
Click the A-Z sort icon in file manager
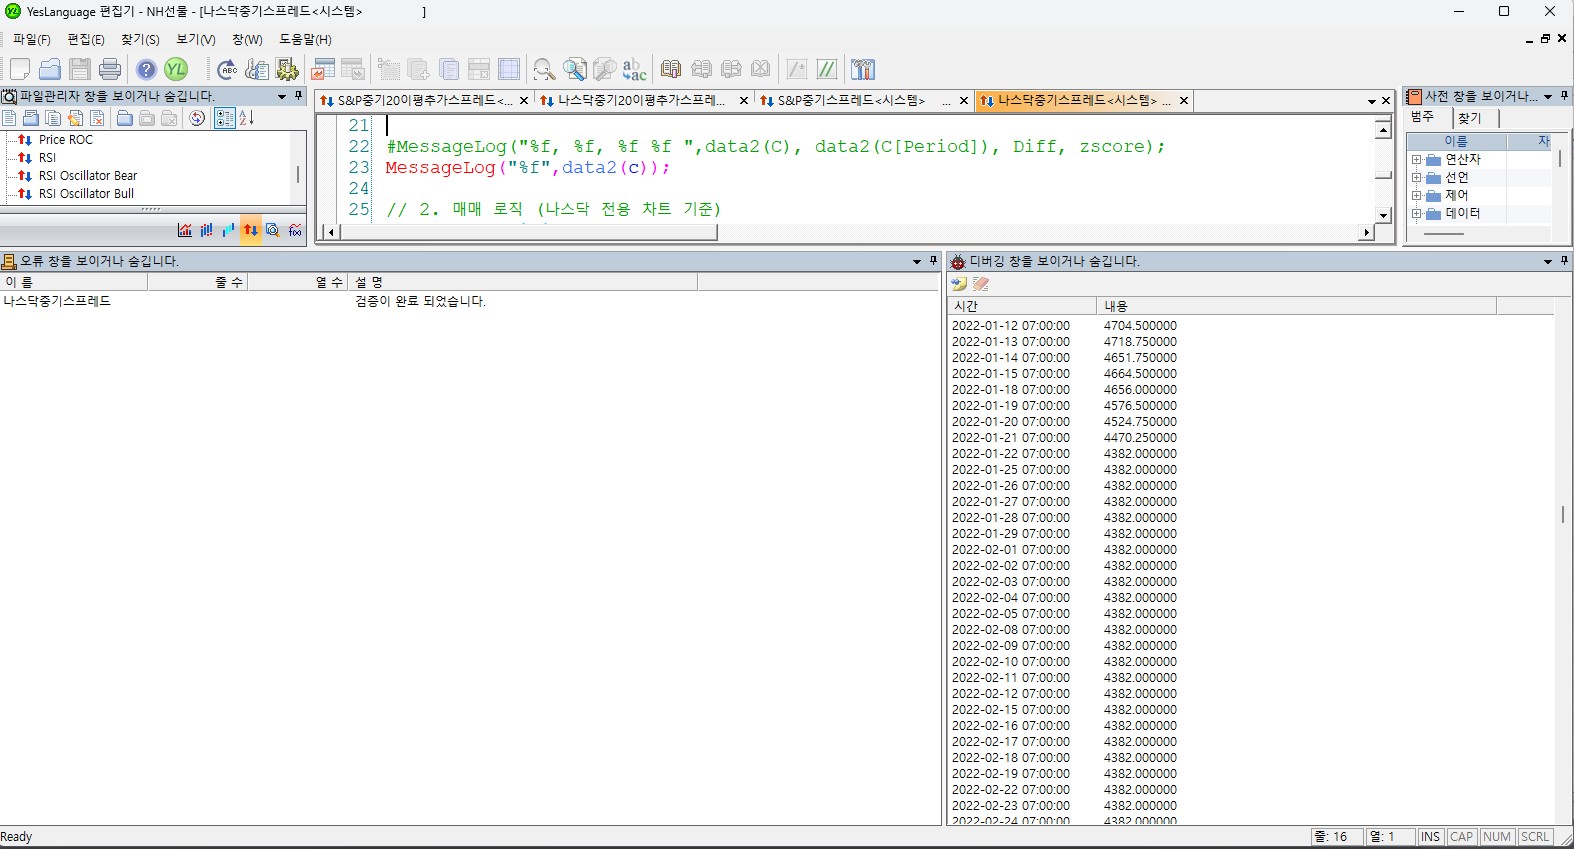247,118
